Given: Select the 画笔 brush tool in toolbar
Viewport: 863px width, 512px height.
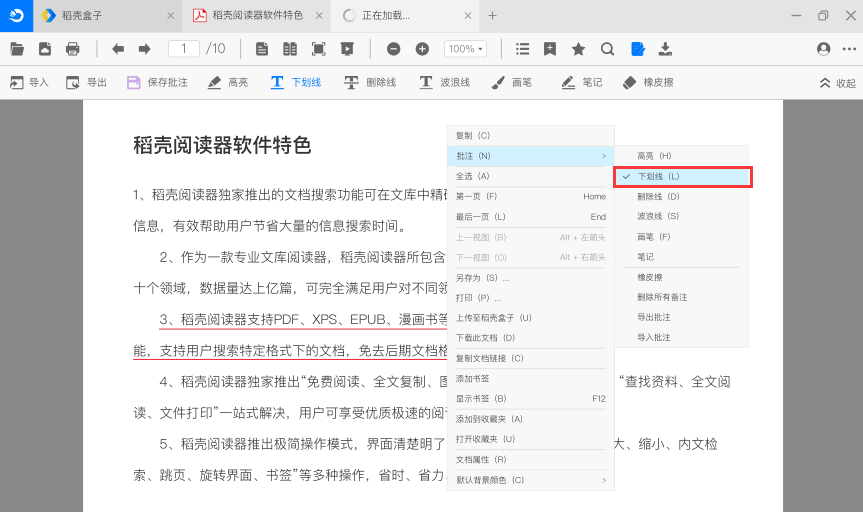Looking at the screenshot, I should pyautogui.click(x=511, y=83).
